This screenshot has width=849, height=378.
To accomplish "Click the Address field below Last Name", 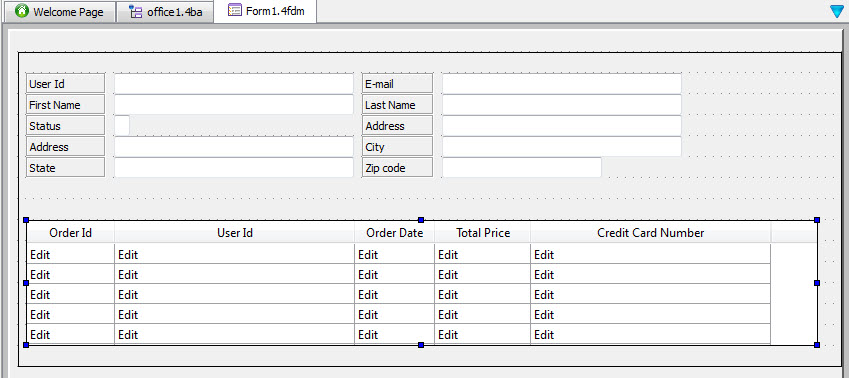I will click(x=561, y=126).
